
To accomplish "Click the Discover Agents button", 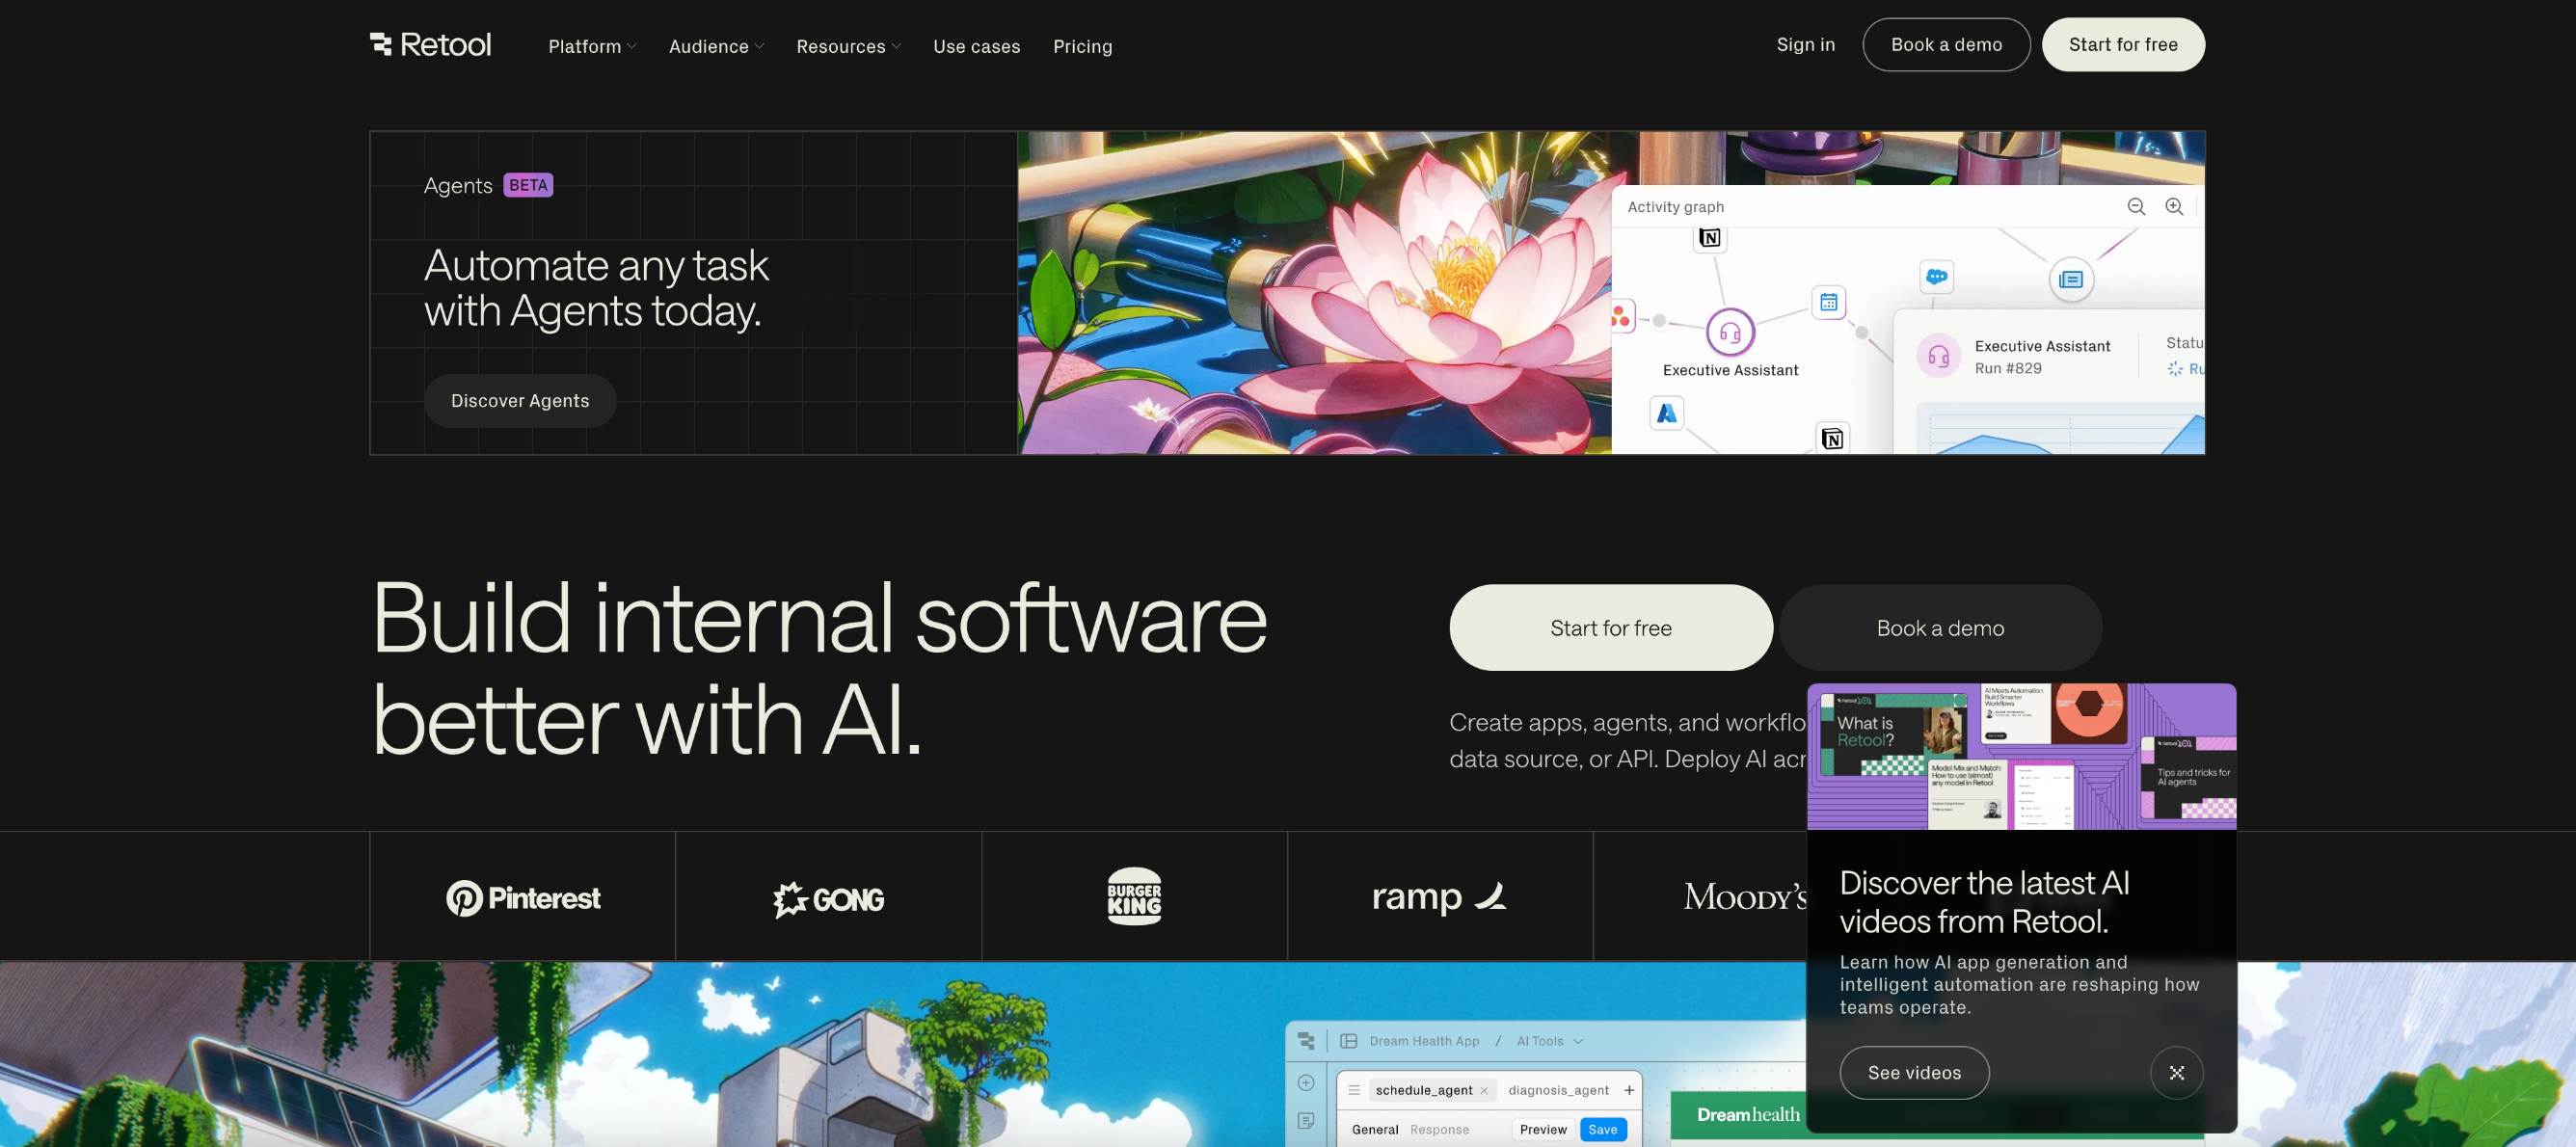I will click(520, 401).
